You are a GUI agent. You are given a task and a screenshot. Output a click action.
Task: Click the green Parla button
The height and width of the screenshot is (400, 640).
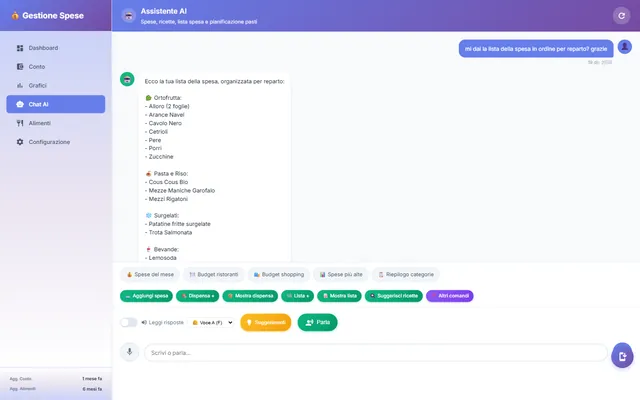[318, 322]
